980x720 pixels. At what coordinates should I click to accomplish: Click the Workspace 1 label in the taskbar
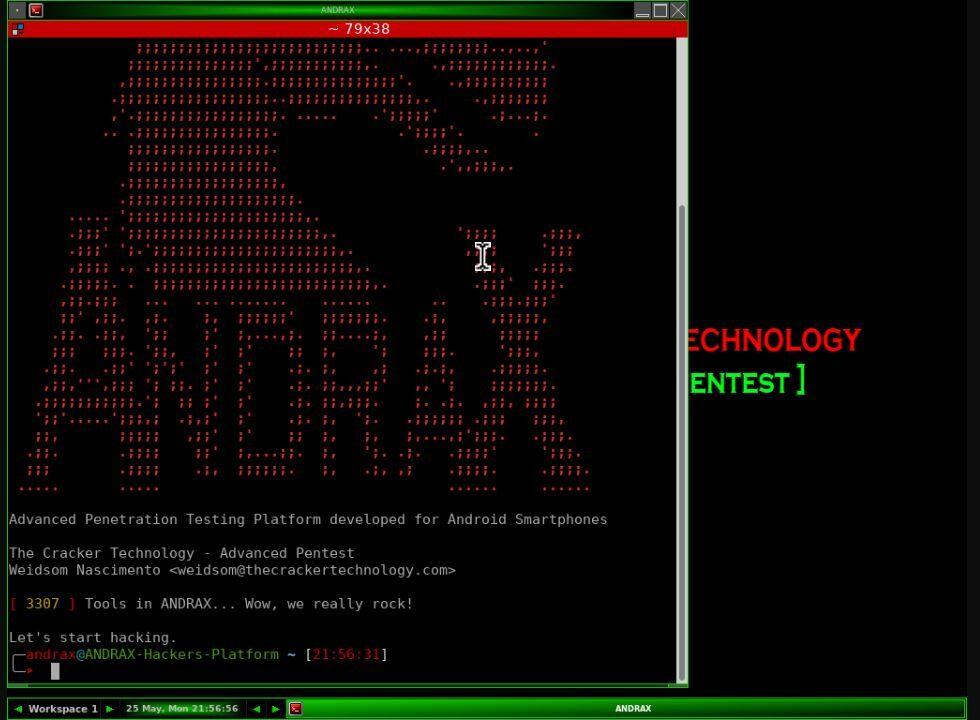[x=63, y=708]
